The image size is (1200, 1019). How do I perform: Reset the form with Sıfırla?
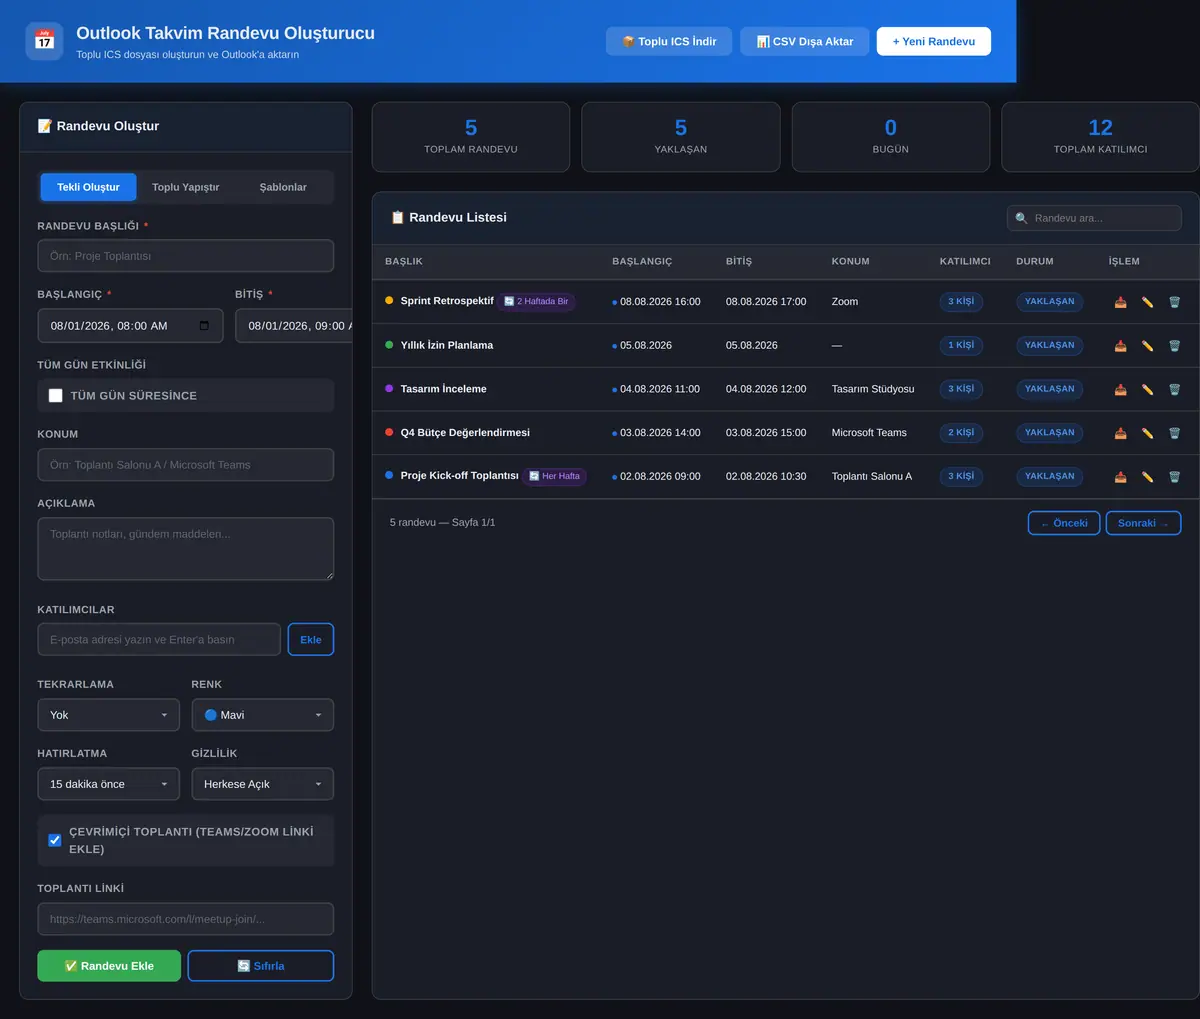pyautogui.click(x=261, y=966)
